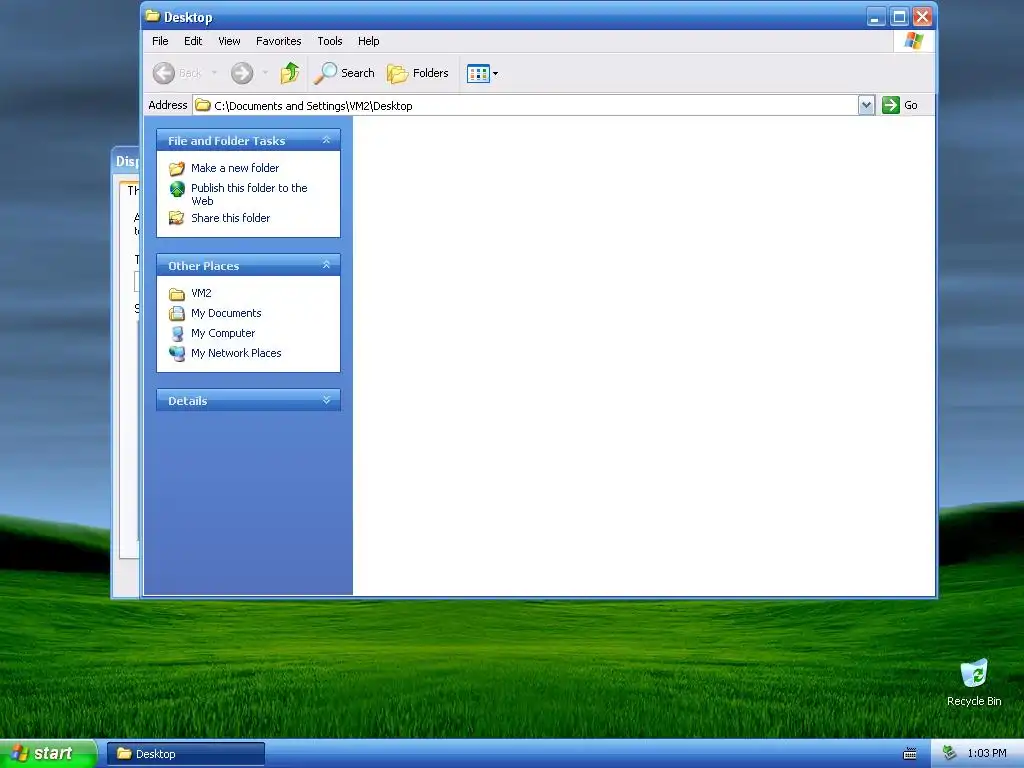This screenshot has height=768, width=1024.
Task: Expand the address bar dropdown
Action: [x=866, y=105]
